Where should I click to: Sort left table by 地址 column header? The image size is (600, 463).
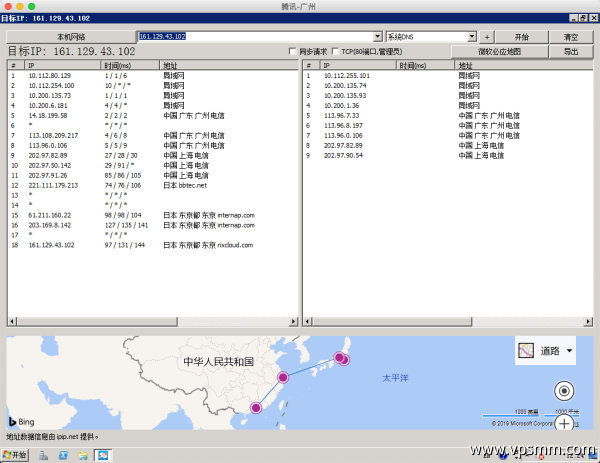pos(228,65)
